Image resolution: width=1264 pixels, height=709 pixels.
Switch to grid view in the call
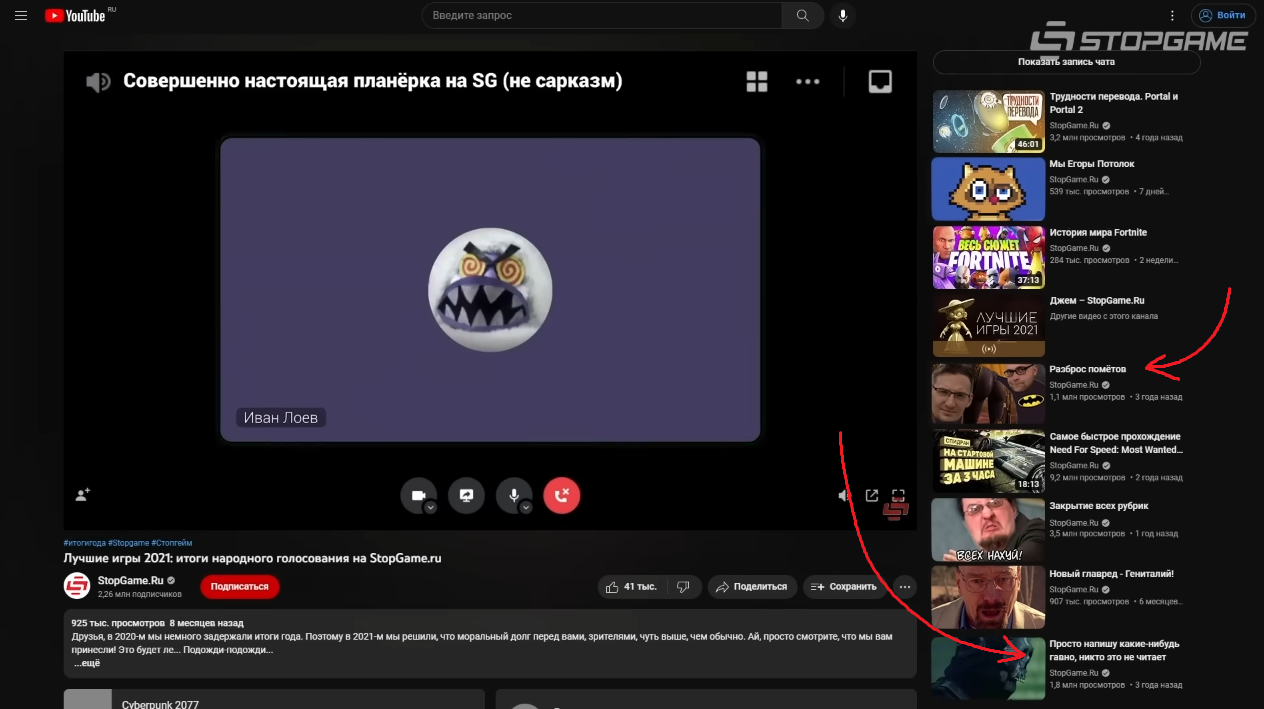click(x=757, y=82)
